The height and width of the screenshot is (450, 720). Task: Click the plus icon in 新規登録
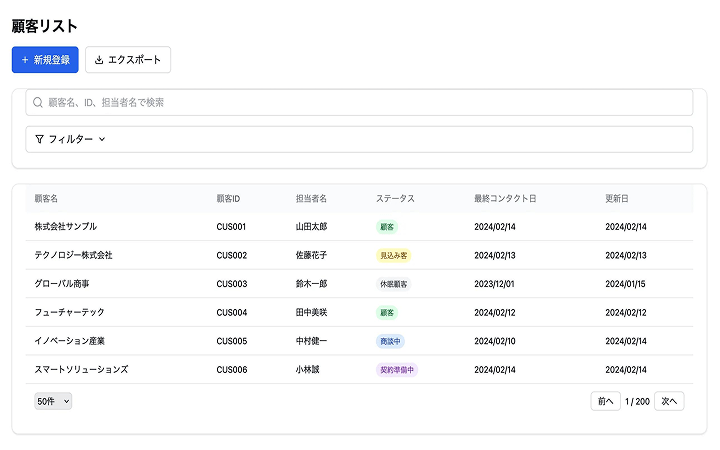(25, 60)
